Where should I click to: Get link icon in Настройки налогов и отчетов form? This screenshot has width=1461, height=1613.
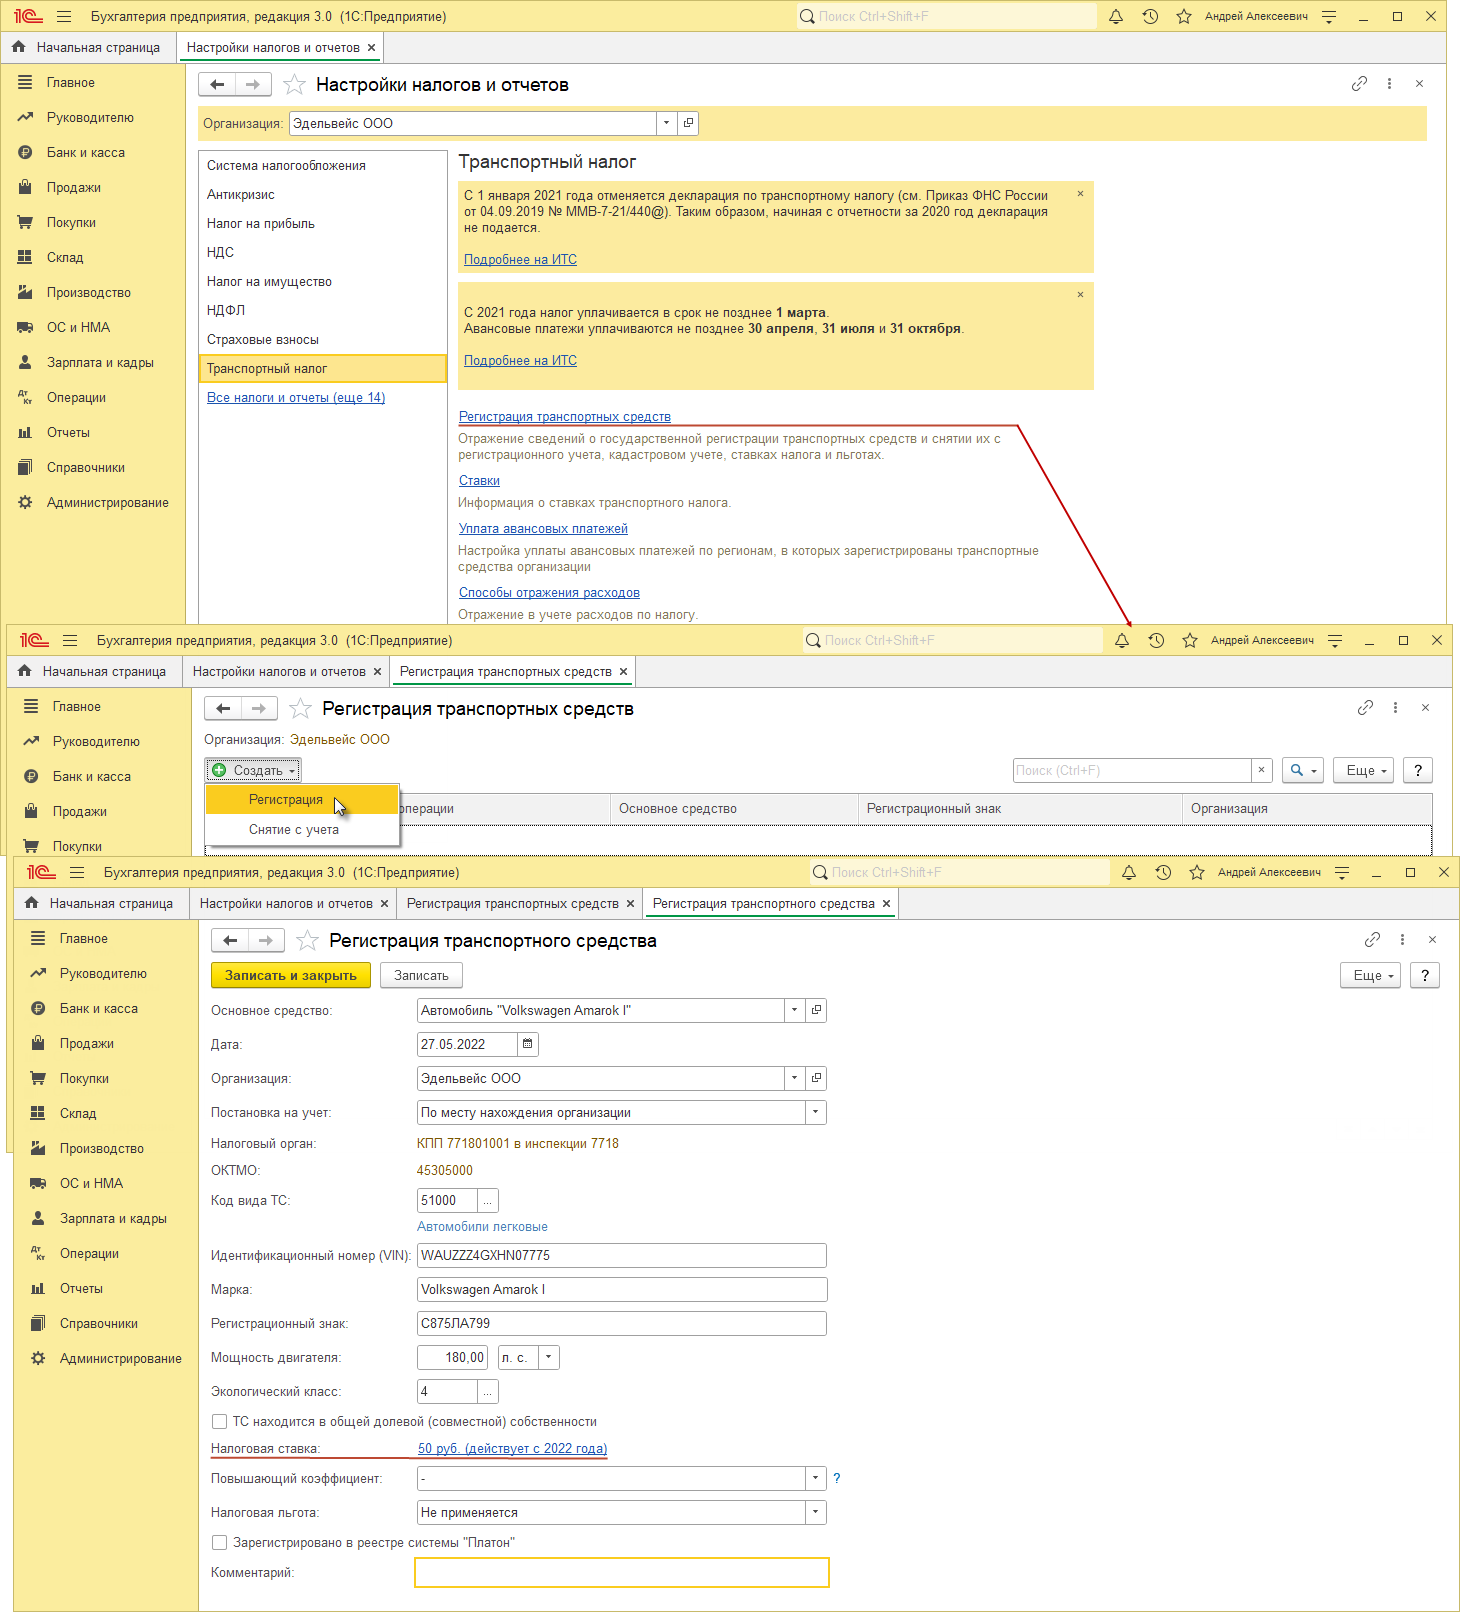coord(1359,84)
